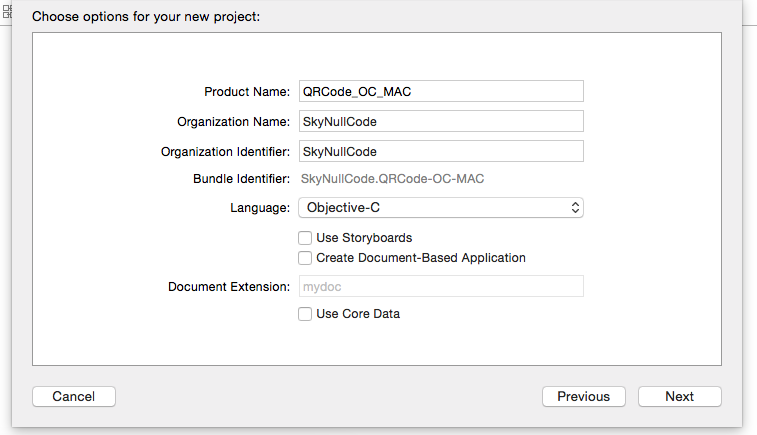This screenshot has width=757, height=435.
Task: Enable the Use Storyboards checkbox
Action: [305, 238]
